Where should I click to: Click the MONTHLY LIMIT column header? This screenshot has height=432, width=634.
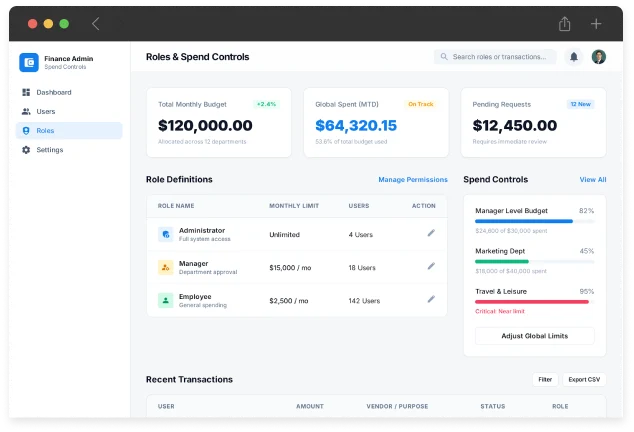294,206
